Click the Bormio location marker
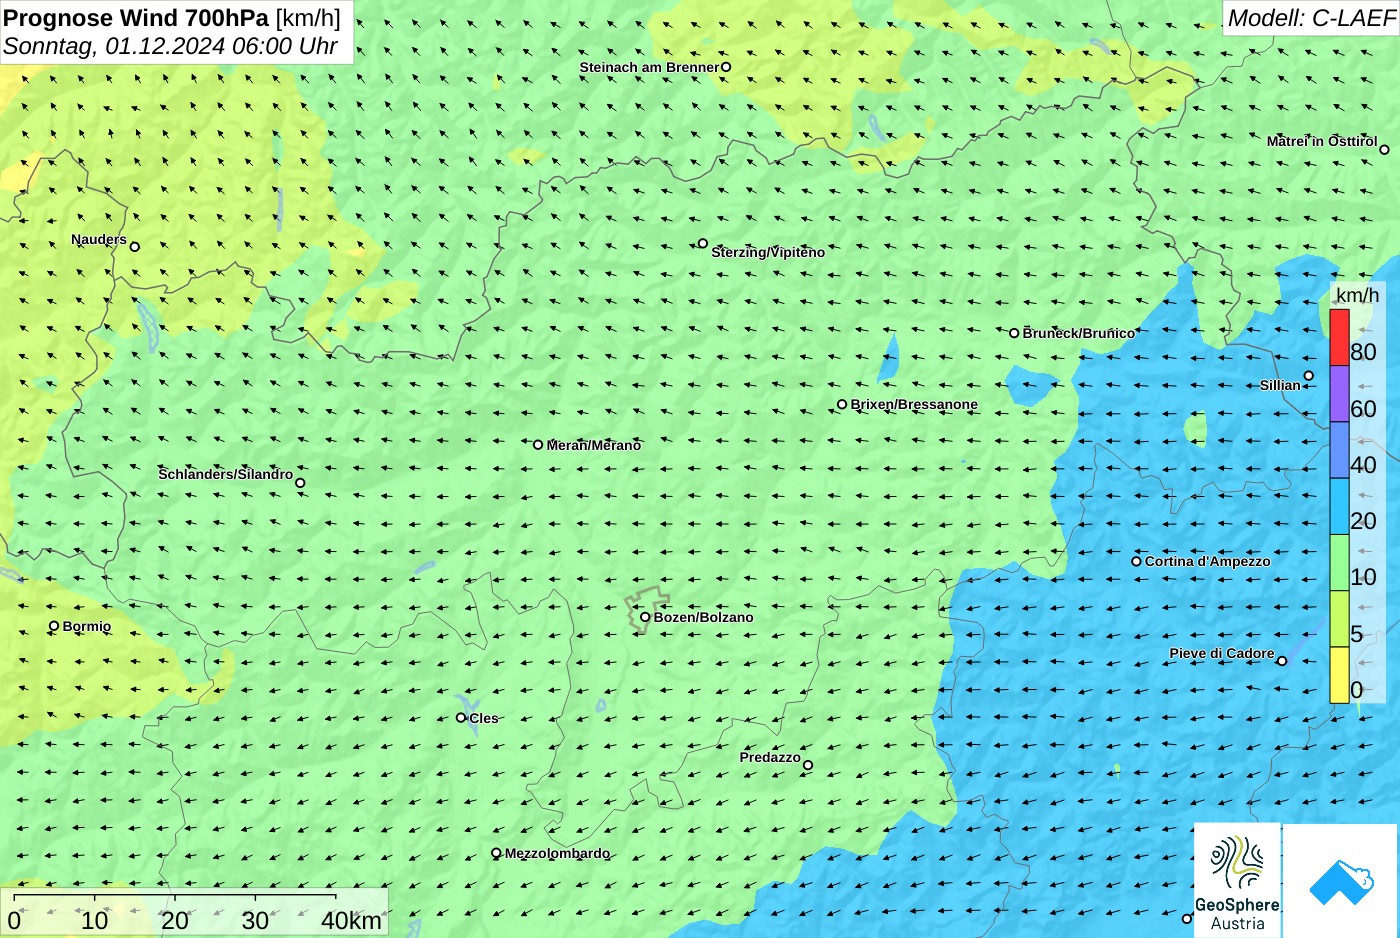Screen dimensions: 1400x938 click(54, 626)
